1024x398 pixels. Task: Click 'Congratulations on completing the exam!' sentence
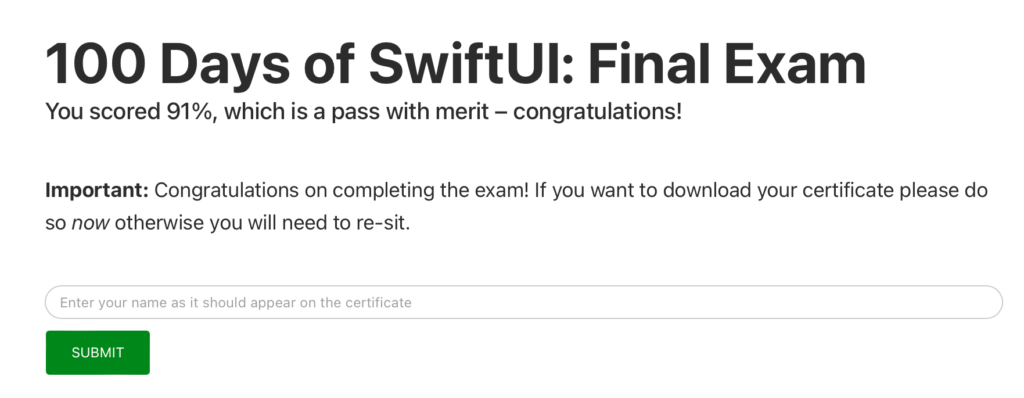pos(342,191)
